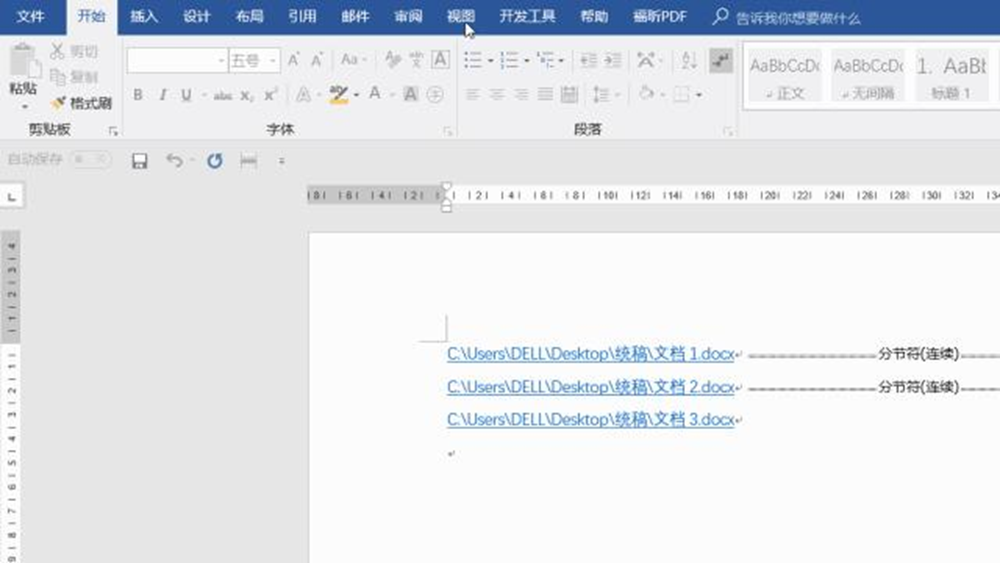This screenshot has height=563, width=1000.
Task: Click the Undo arrow icon
Action: [x=175, y=161]
